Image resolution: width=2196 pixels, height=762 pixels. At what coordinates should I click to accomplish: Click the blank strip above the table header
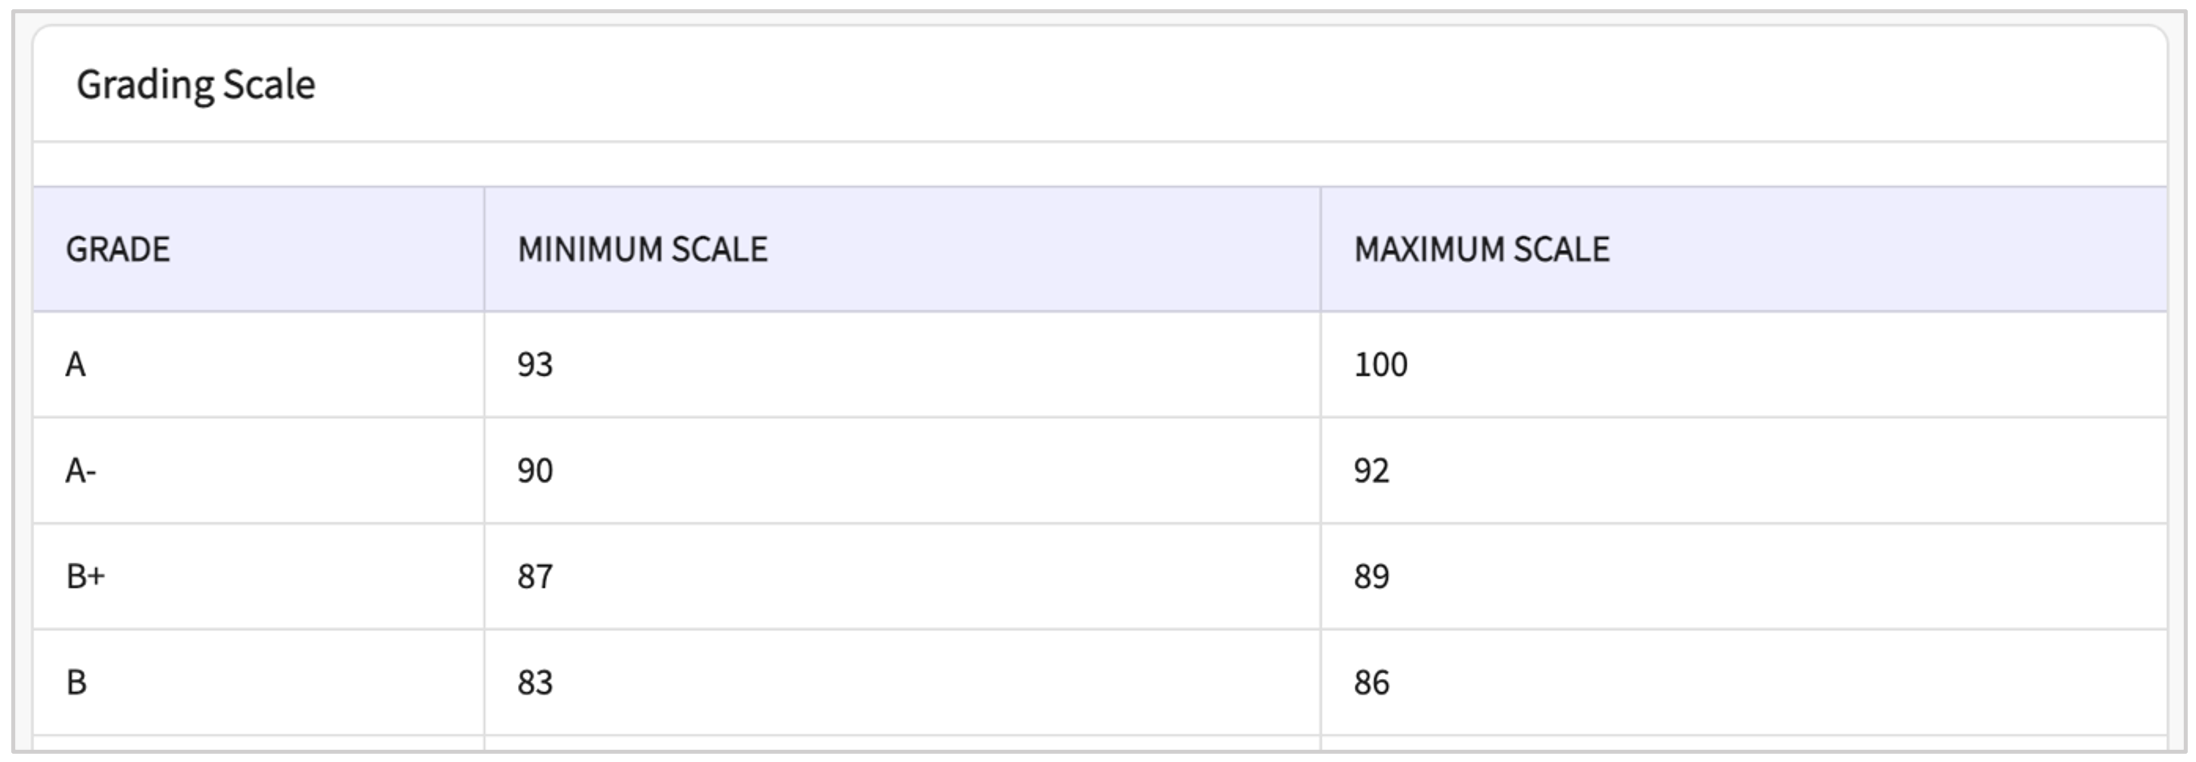coord(1100,164)
